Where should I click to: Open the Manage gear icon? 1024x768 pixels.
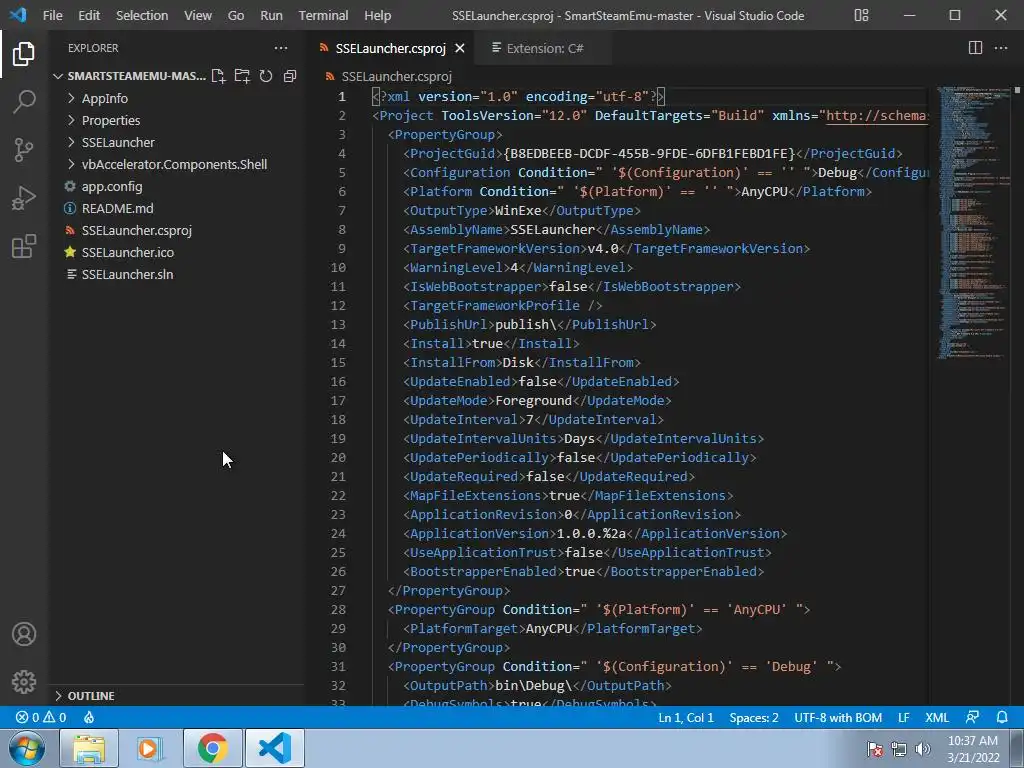tap(24, 682)
